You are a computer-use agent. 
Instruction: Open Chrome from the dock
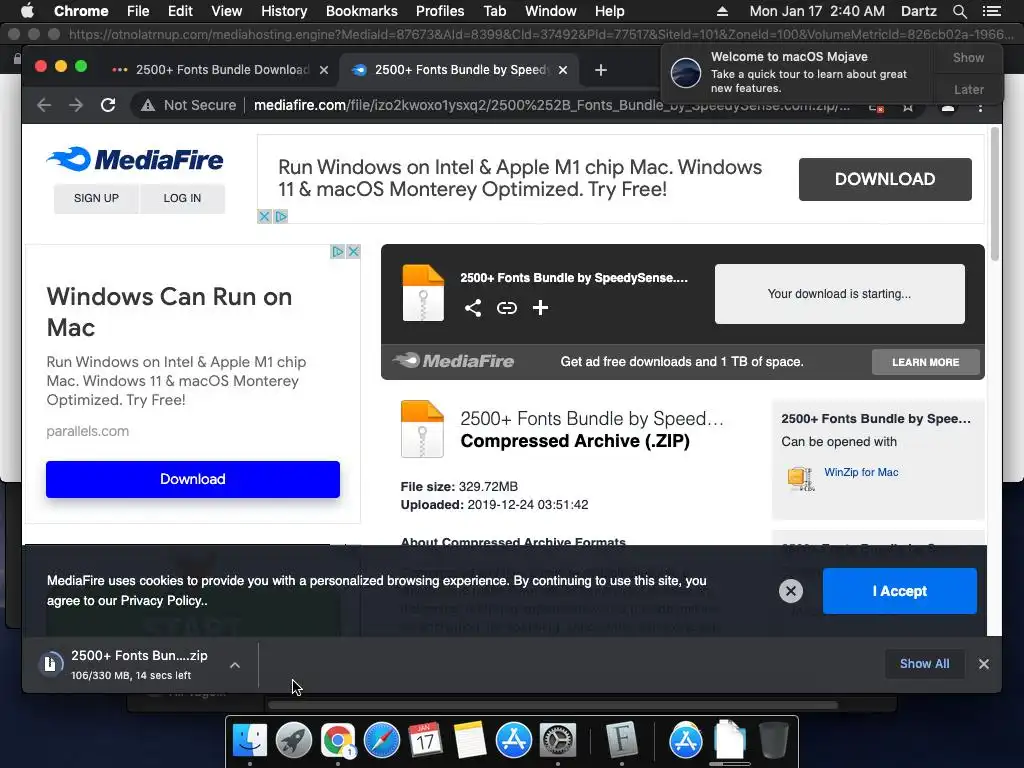[x=338, y=741]
